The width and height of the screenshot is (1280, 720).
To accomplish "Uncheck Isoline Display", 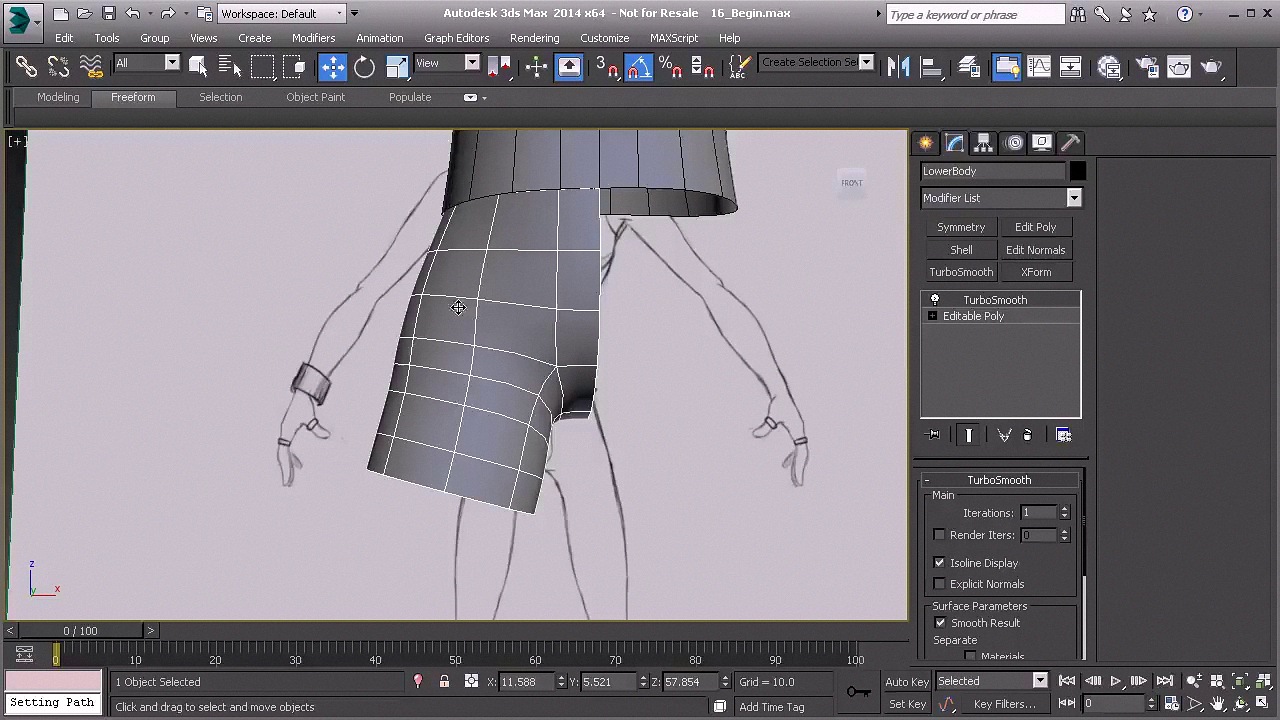I will [x=939, y=563].
